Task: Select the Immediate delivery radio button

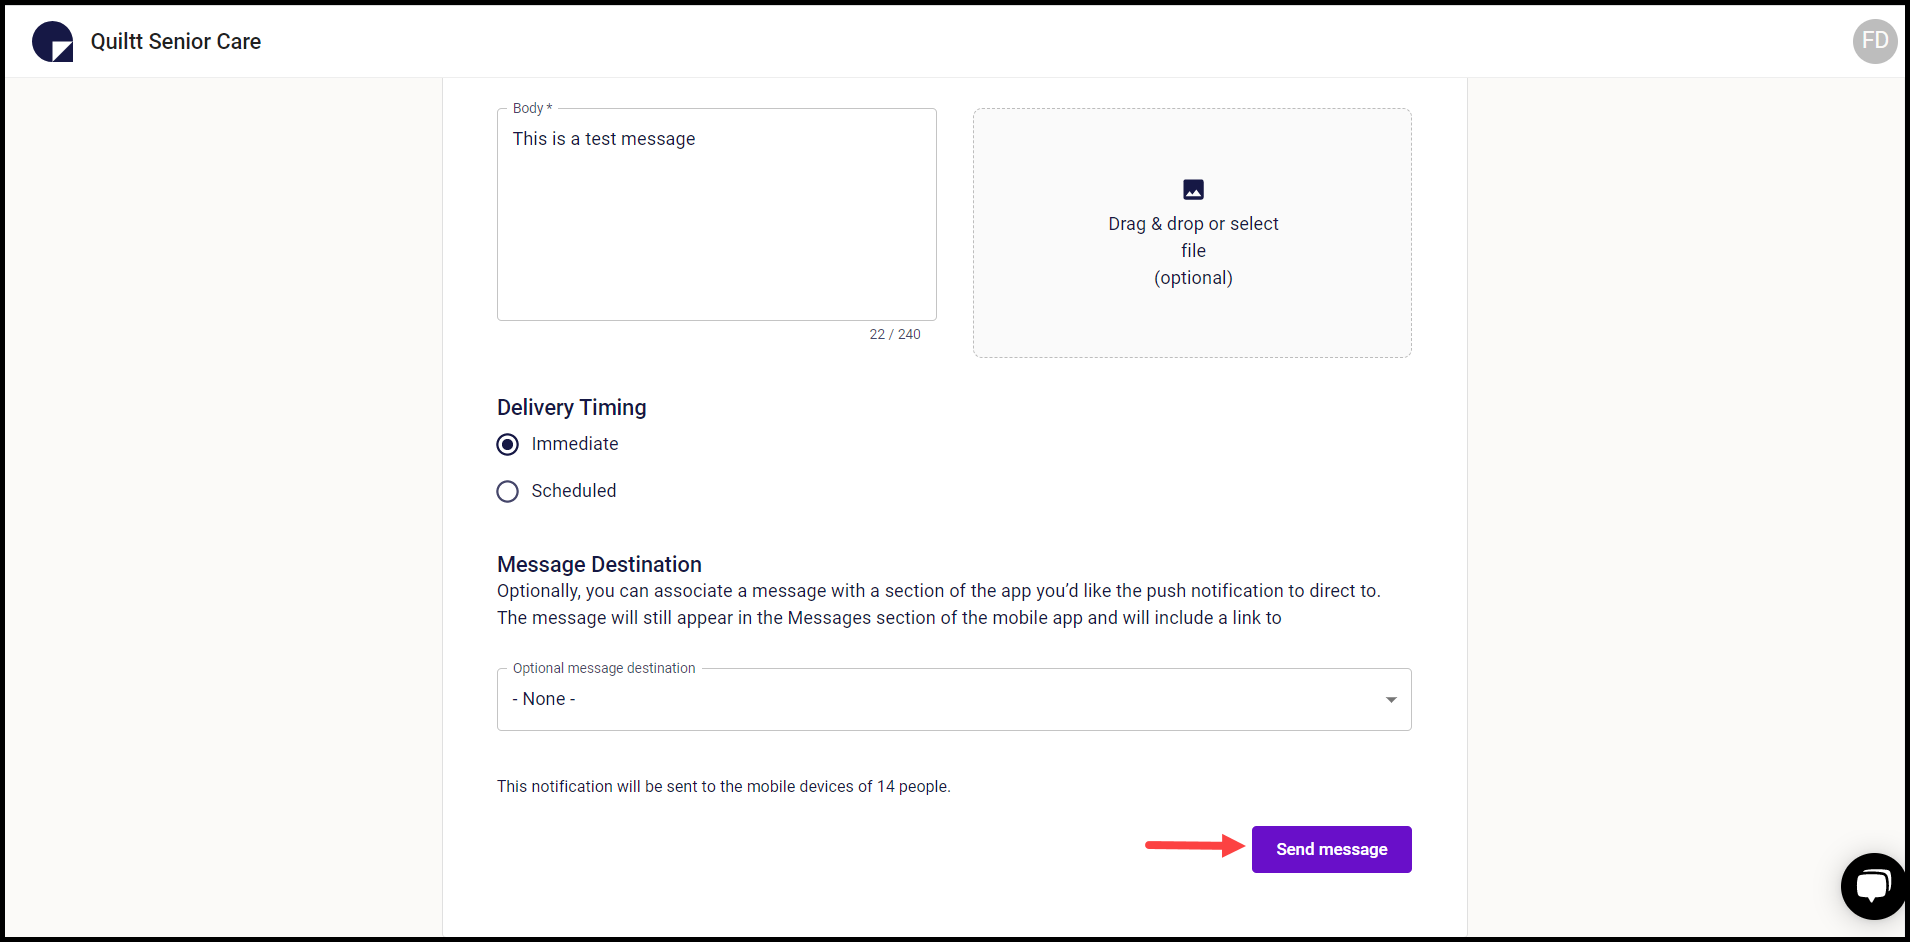Action: (x=508, y=444)
